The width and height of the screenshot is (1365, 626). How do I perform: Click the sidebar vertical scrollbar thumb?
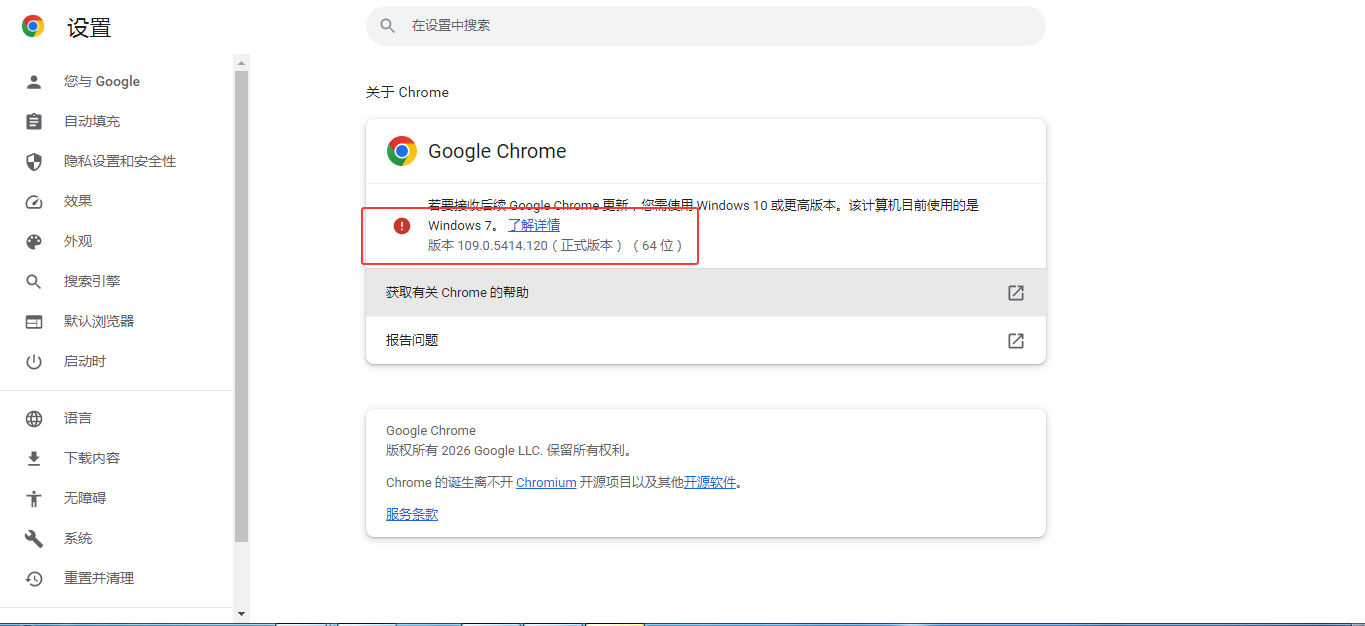coord(241,306)
